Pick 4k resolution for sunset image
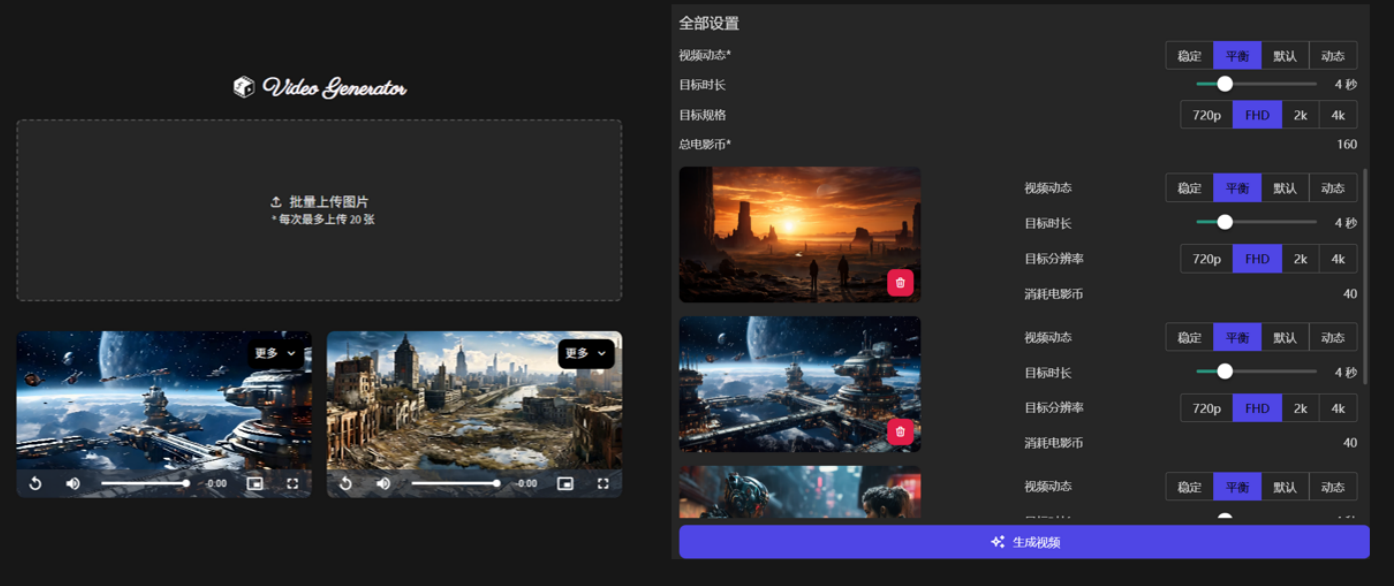1394x586 pixels. [x=1338, y=259]
